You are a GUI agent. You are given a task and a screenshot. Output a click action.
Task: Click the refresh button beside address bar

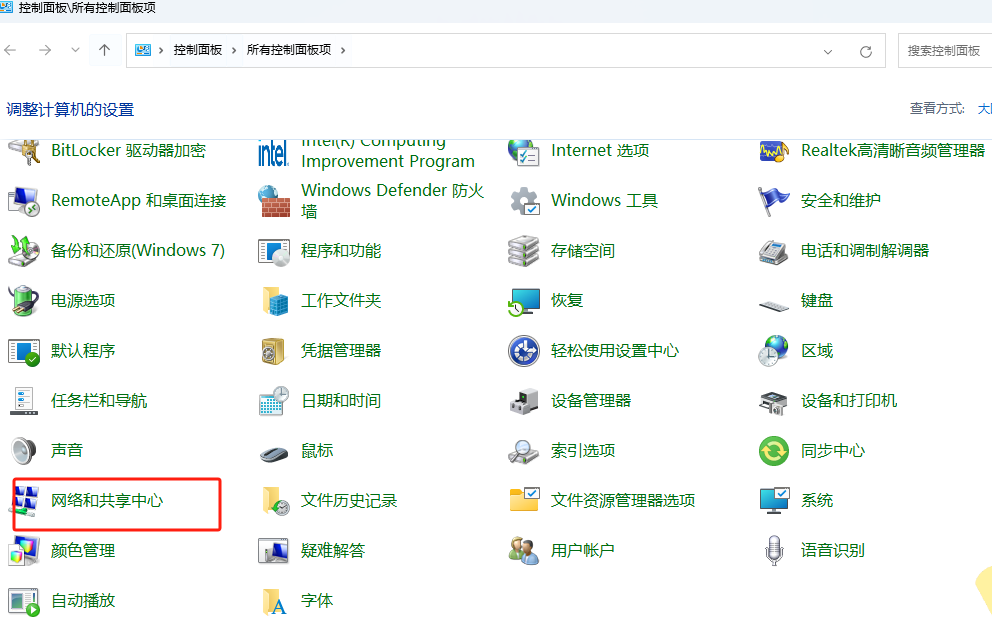pos(866,51)
